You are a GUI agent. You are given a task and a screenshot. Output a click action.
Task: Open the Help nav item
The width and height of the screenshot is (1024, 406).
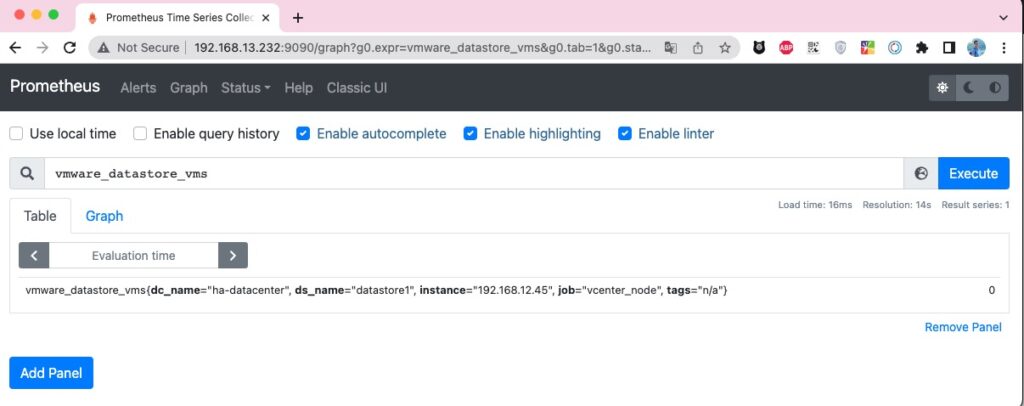[x=298, y=87]
